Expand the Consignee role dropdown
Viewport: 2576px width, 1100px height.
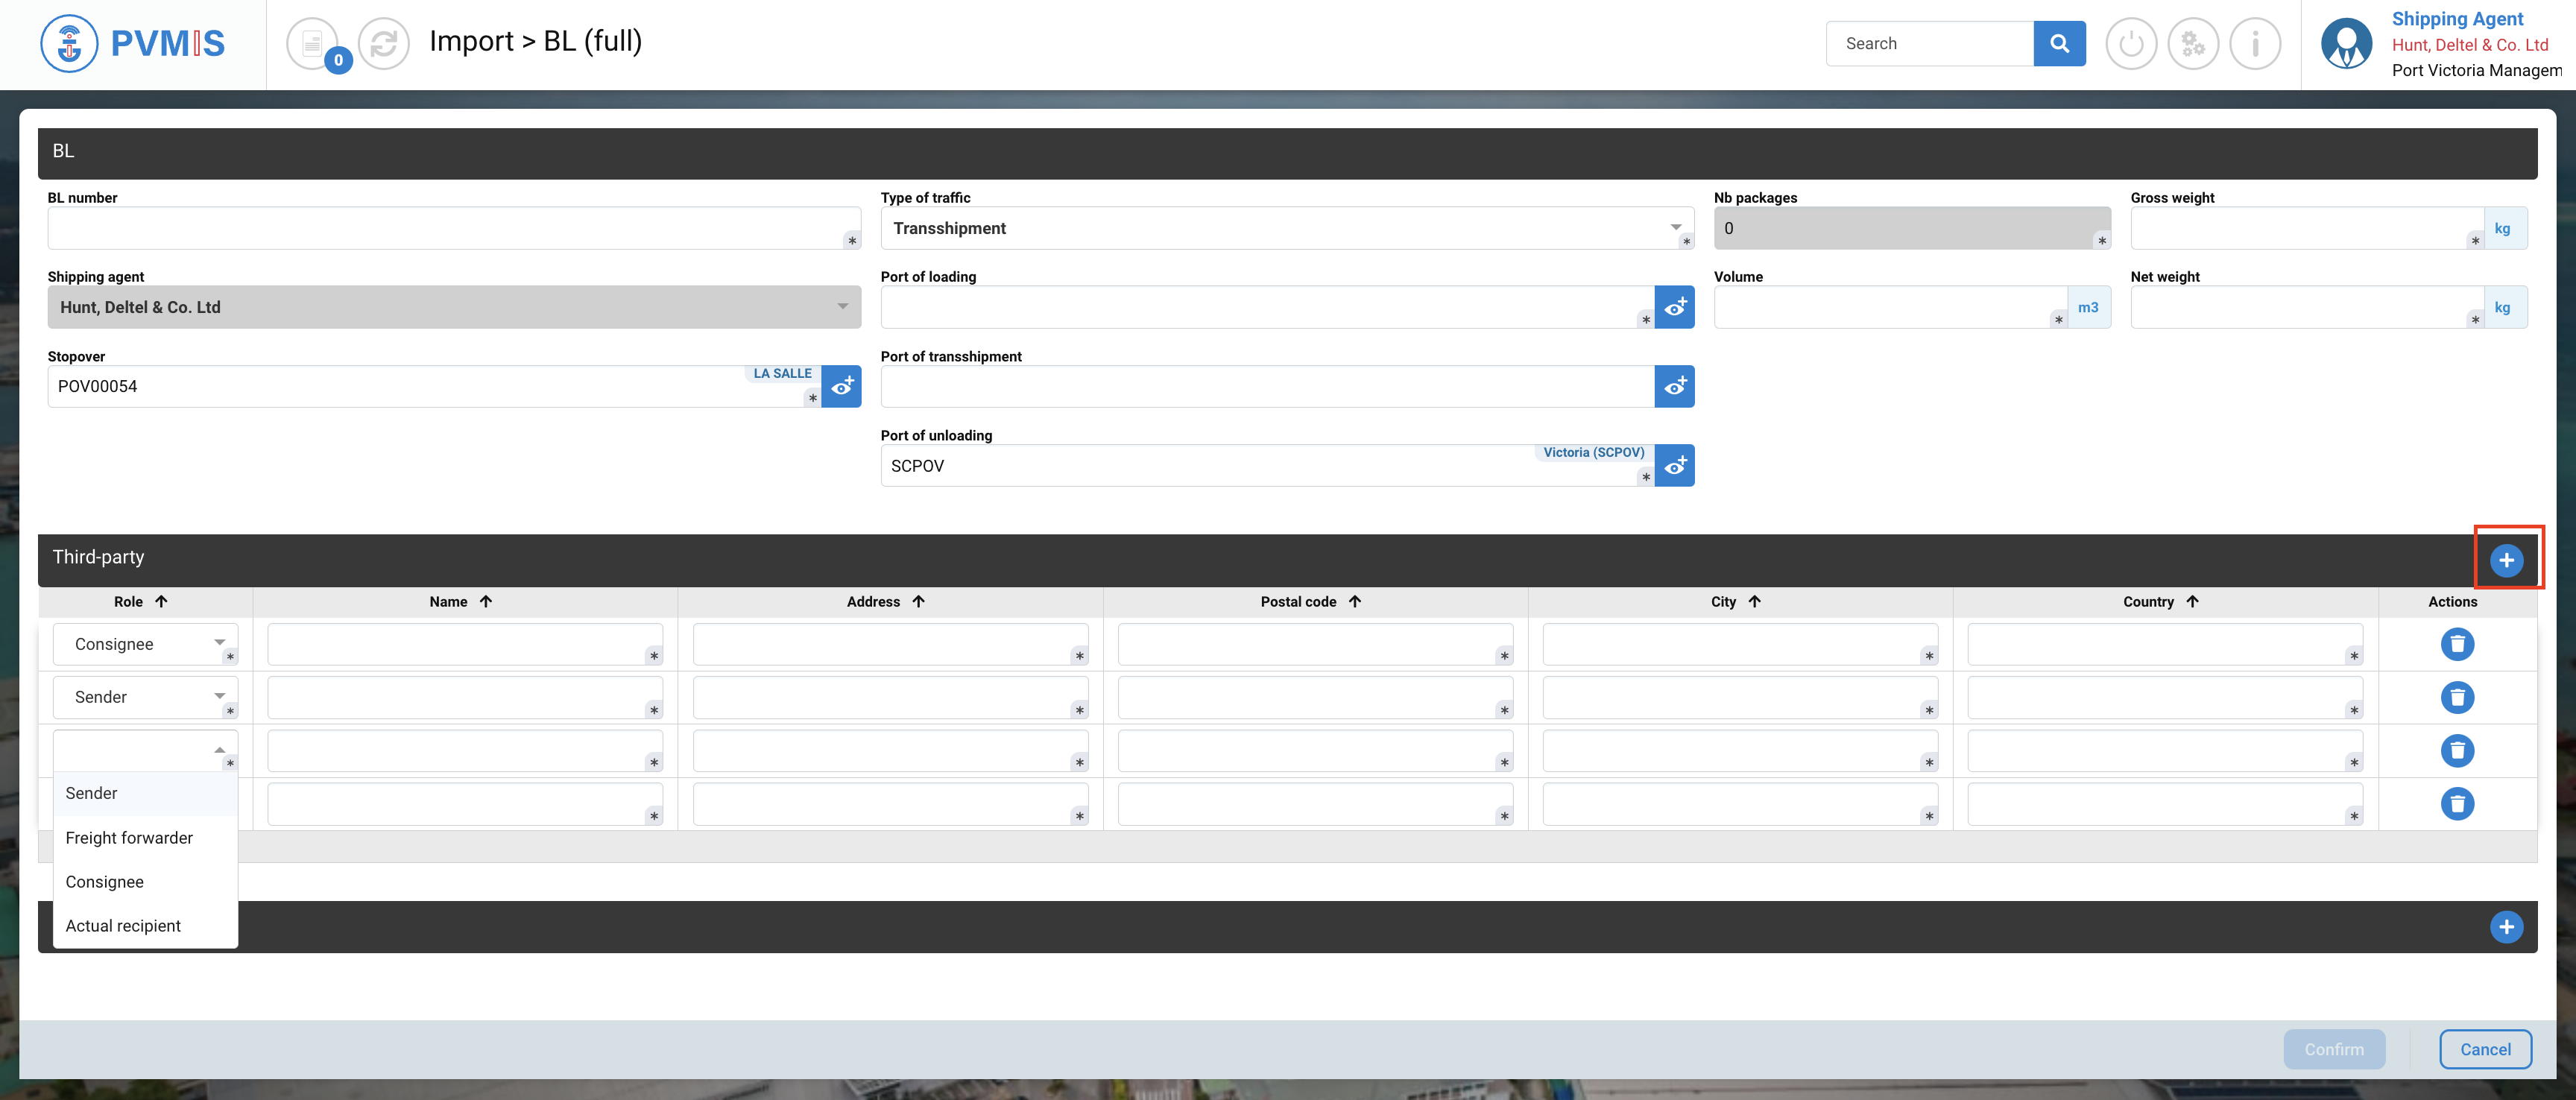[145, 644]
